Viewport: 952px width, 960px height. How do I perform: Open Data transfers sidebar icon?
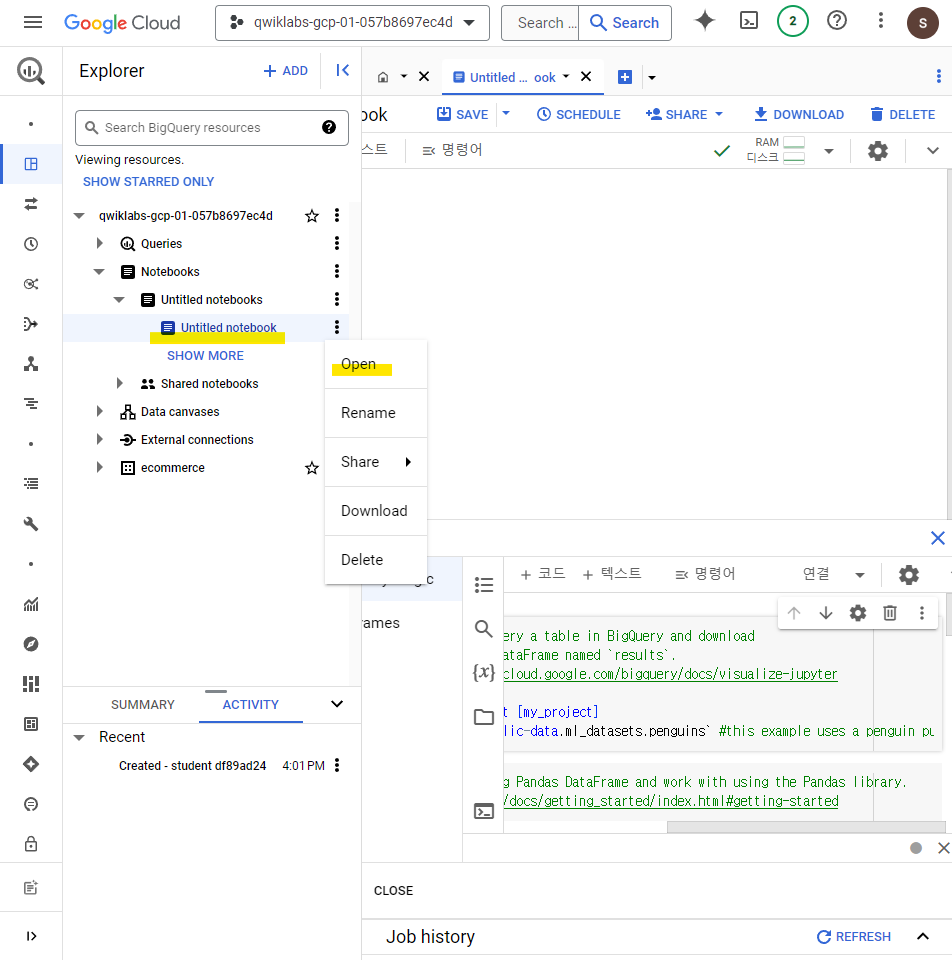coord(31,204)
